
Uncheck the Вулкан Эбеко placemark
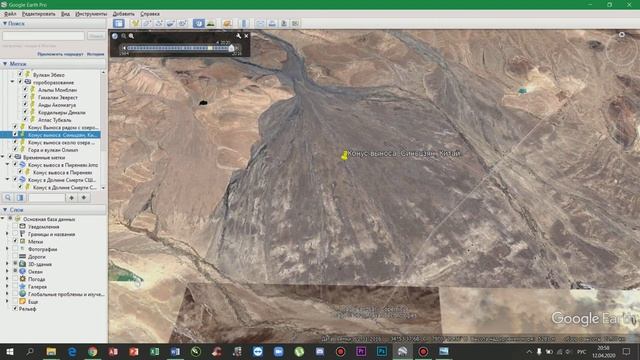(x=20, y=74)
